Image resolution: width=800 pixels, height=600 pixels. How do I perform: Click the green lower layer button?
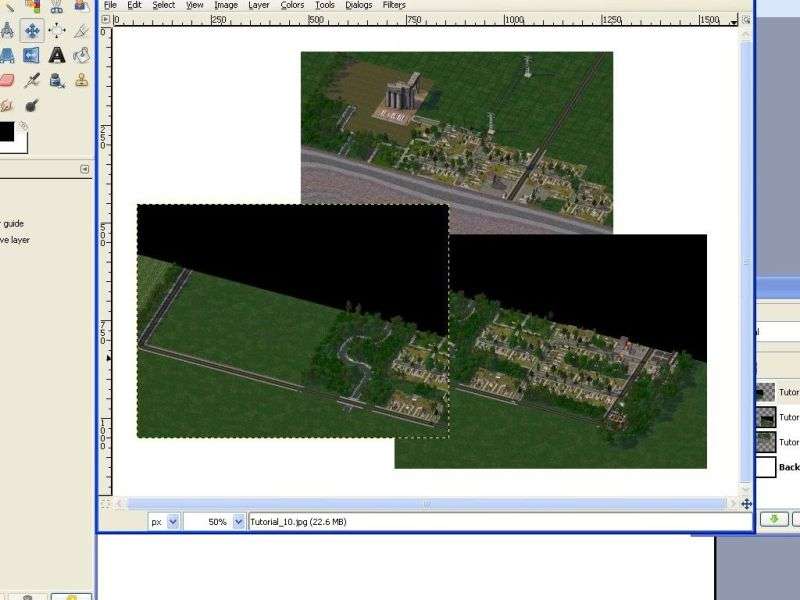point(772,519)
